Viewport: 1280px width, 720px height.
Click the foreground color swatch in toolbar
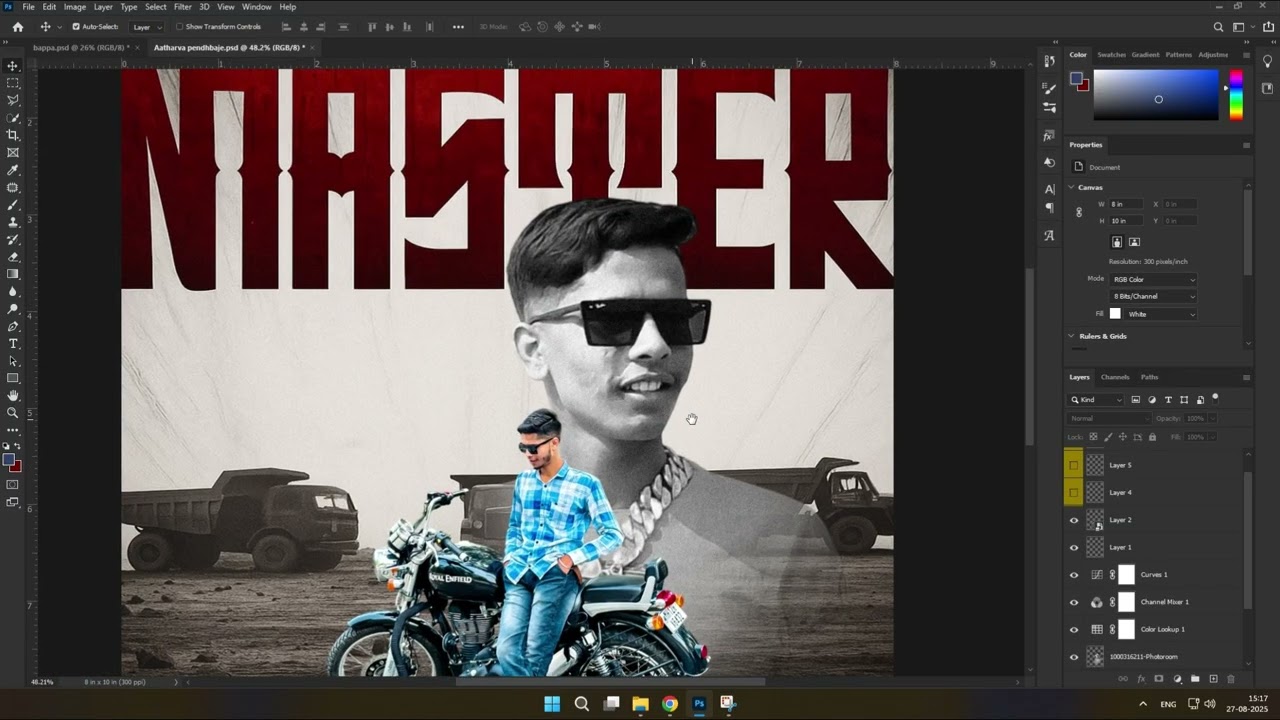9,460
